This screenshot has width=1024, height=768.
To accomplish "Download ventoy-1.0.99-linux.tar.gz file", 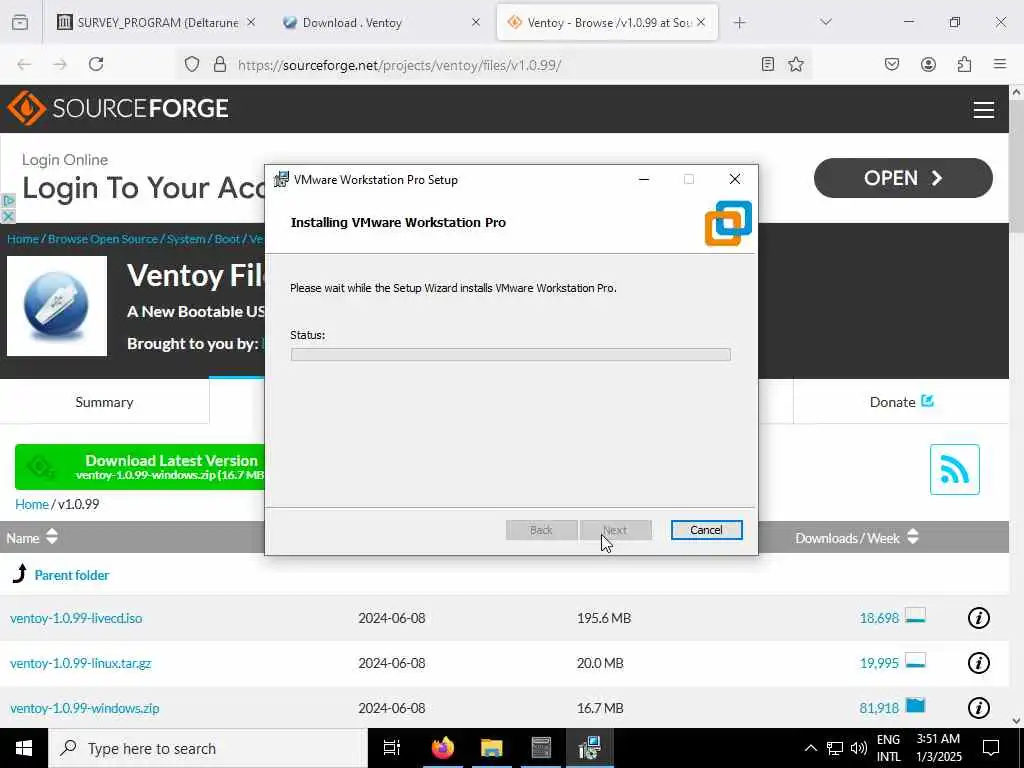I will point(81,663).
